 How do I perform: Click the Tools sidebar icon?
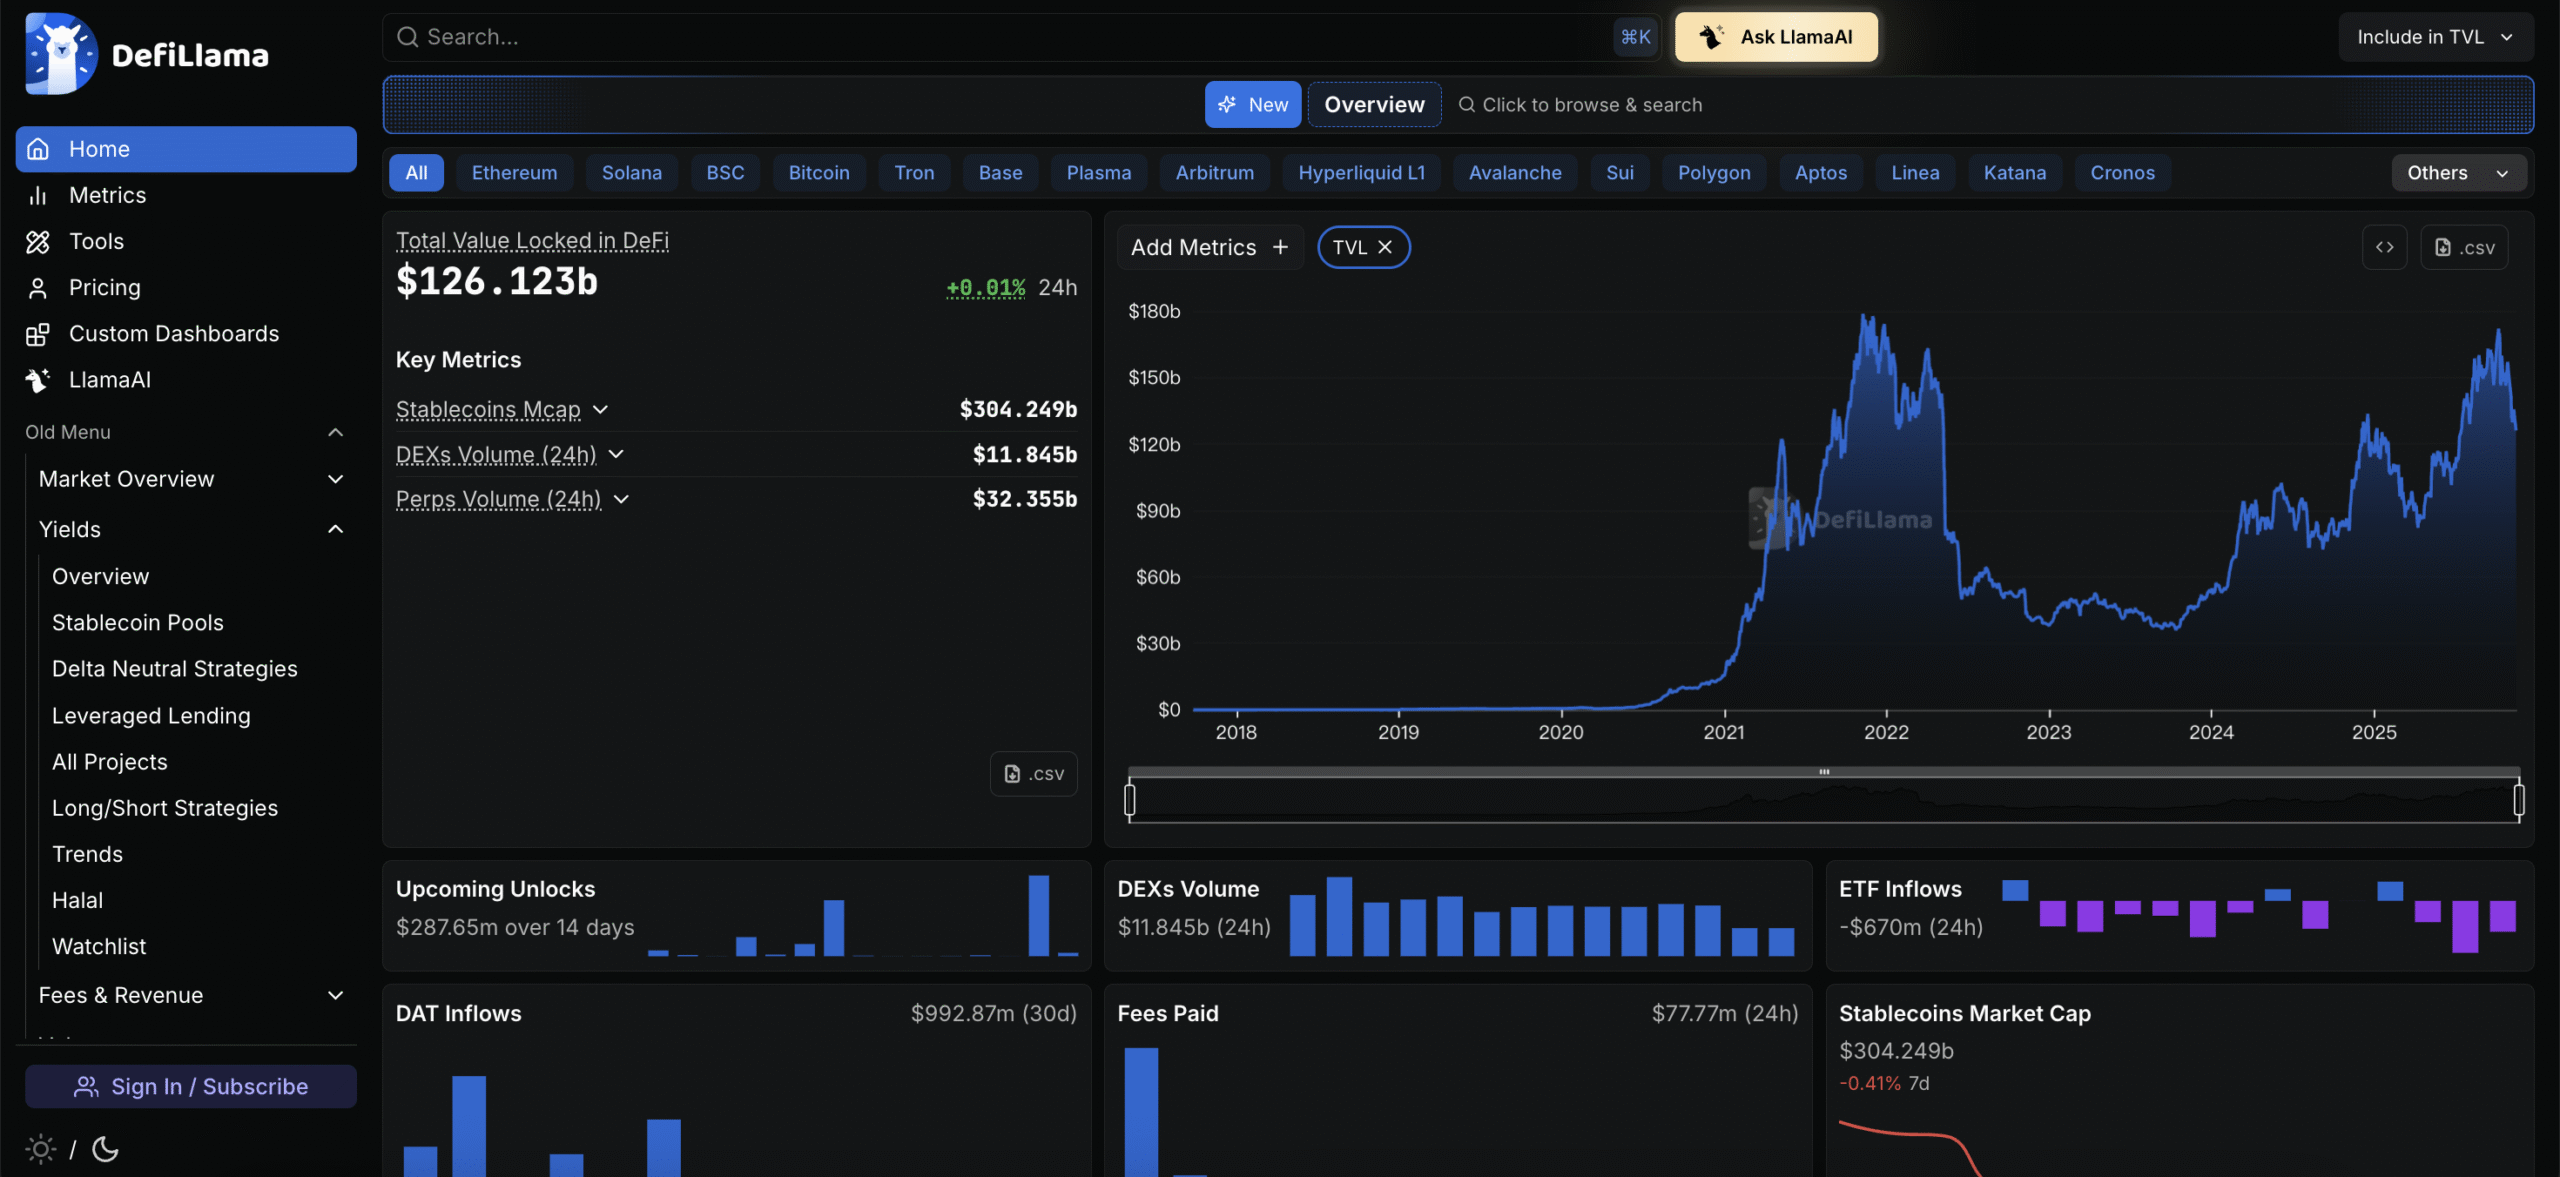click(38, 242)
